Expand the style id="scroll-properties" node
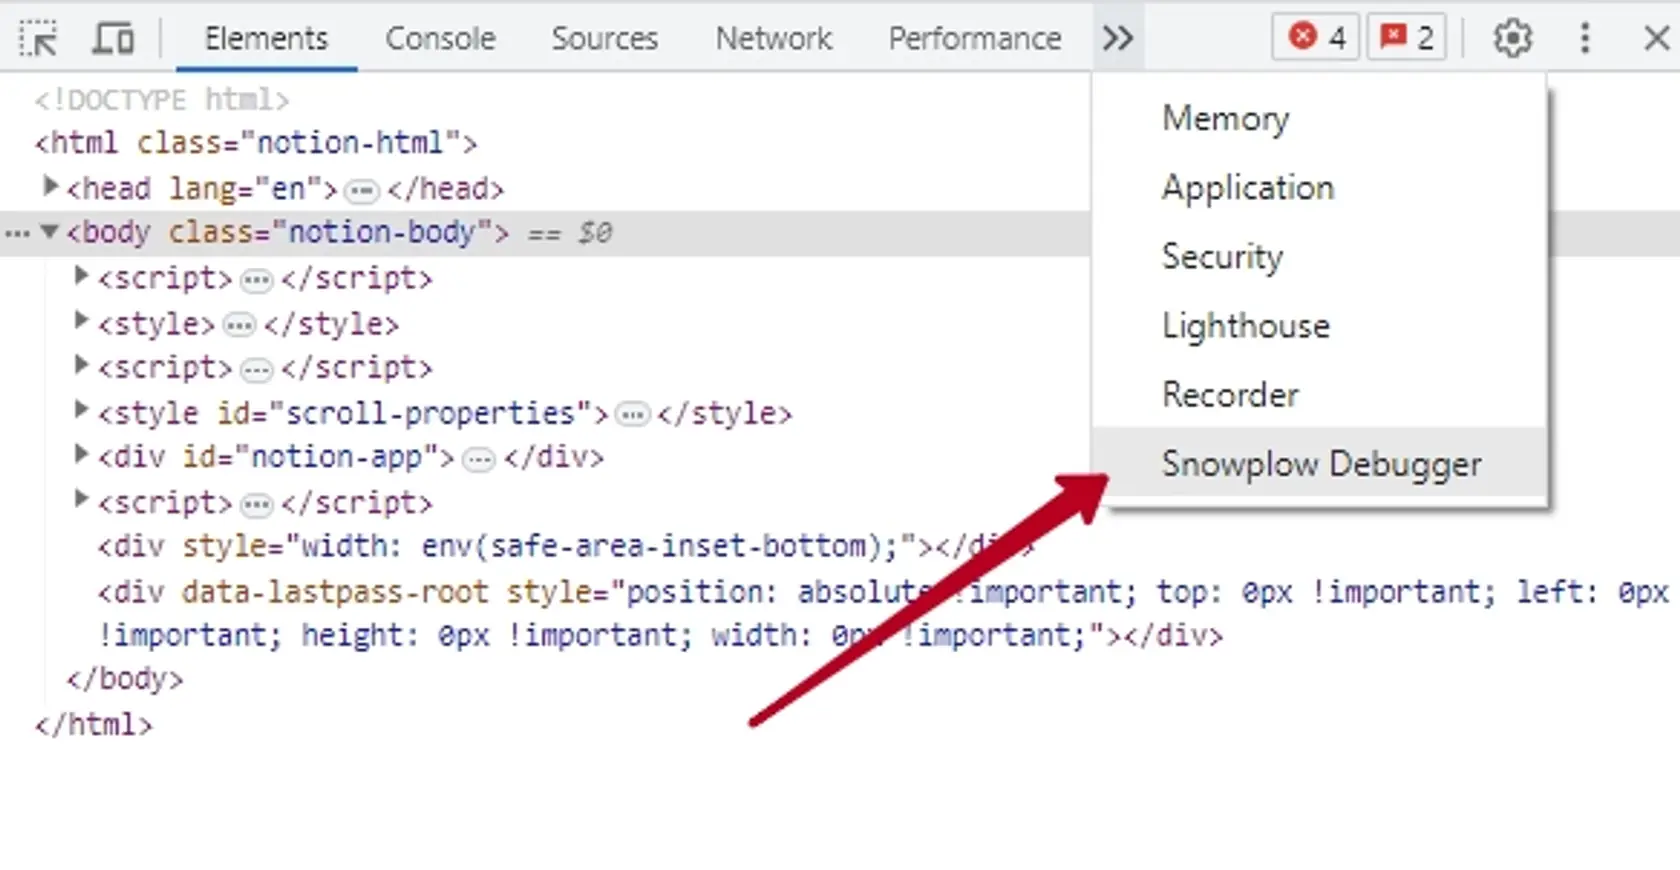 click(82, 410)
